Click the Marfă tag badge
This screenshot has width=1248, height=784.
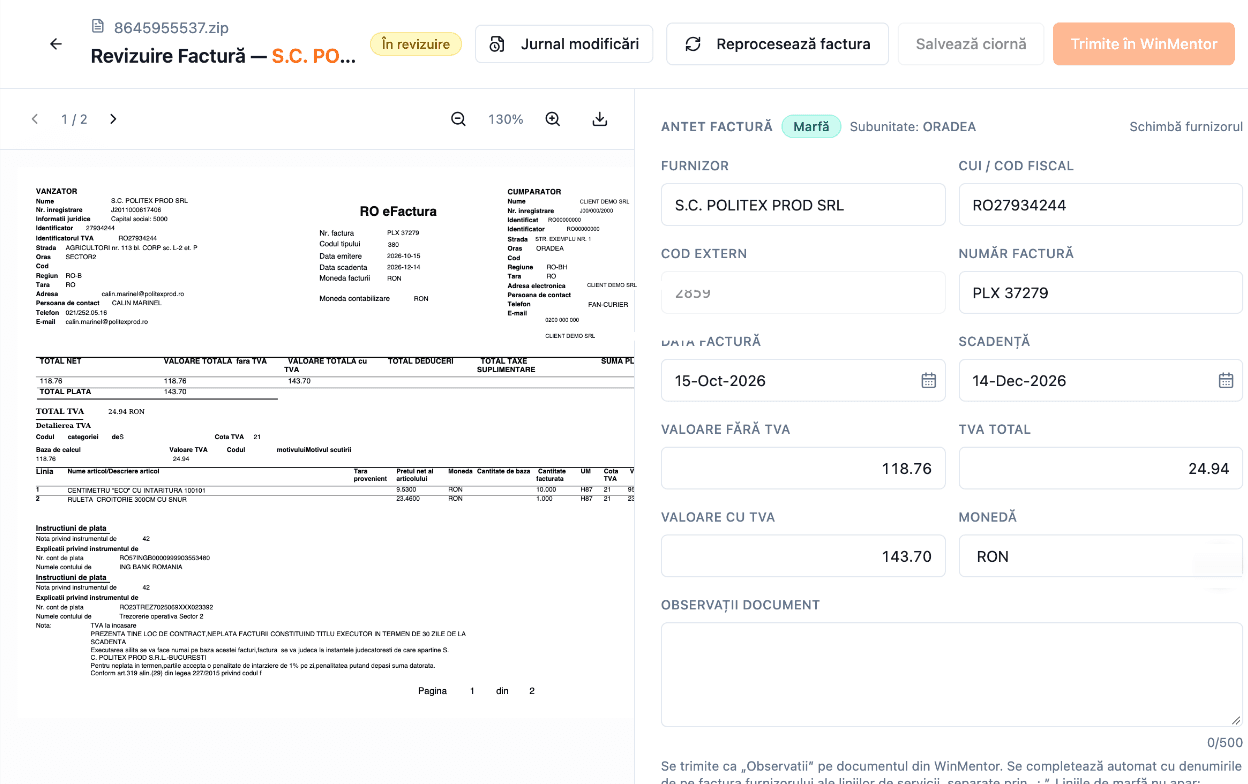tap(811, 127)
